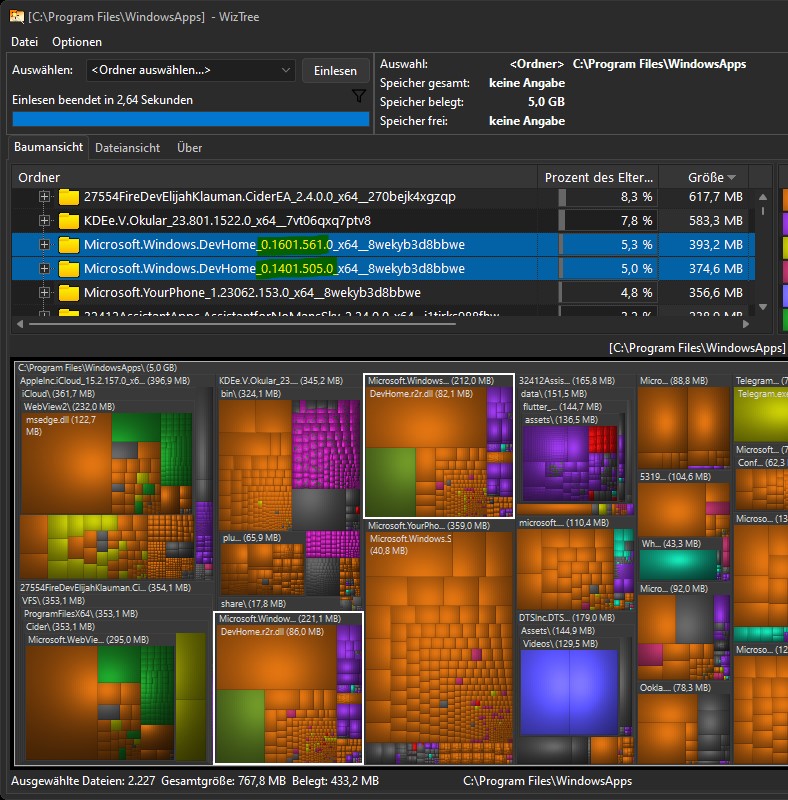Click DevHome.r2r.dll (86,0 MB) treemap block
Image resolution: width=788 pixels, height=800 pixels.
276,658
